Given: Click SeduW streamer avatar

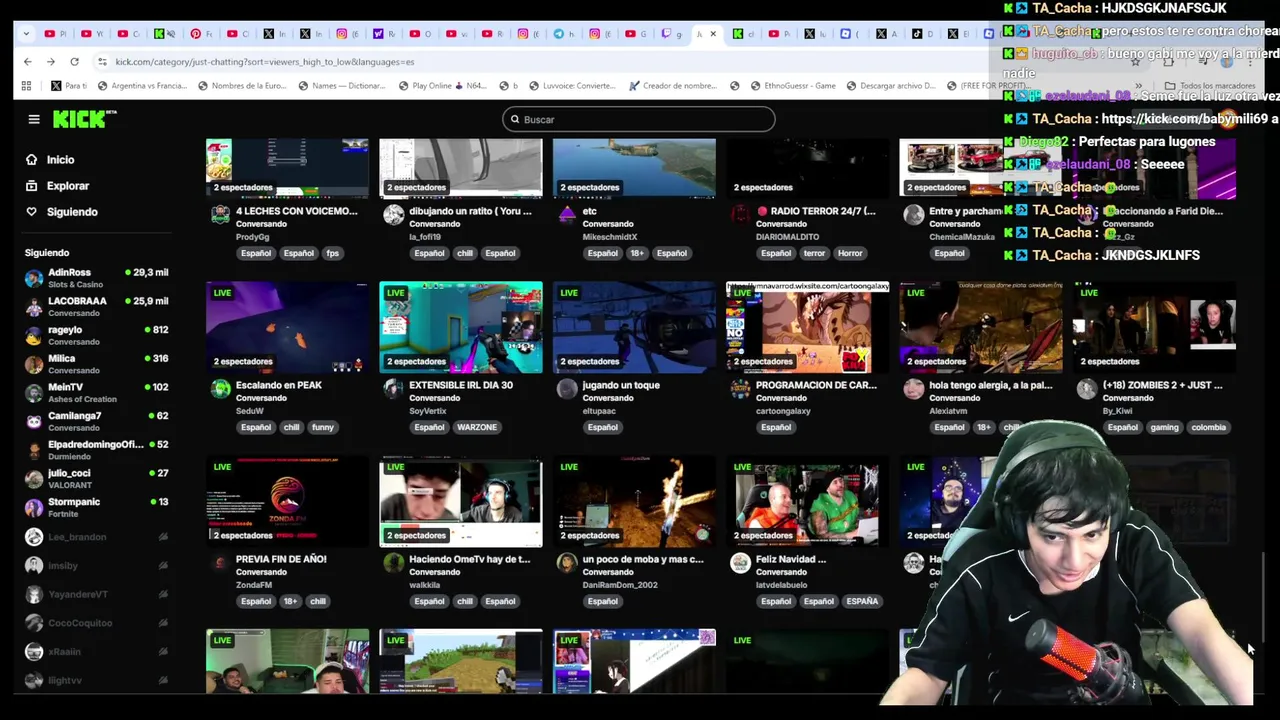Looking at the screenshot, I should (220, 389).
